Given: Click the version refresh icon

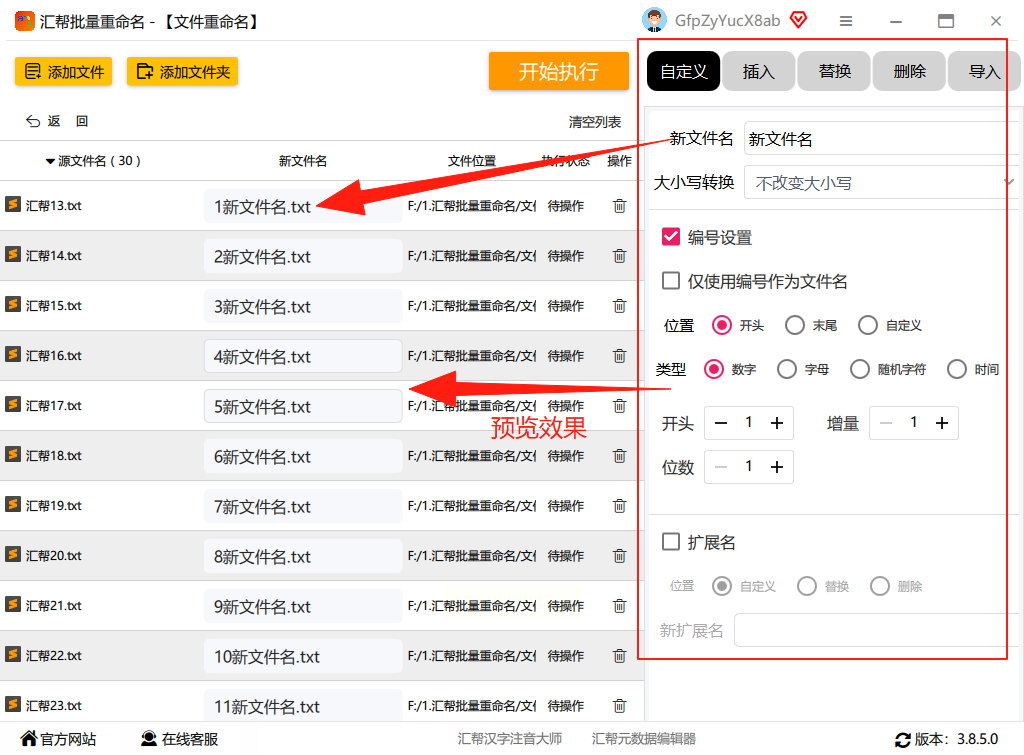Looking at the screenshot, I should coord(903,740).
